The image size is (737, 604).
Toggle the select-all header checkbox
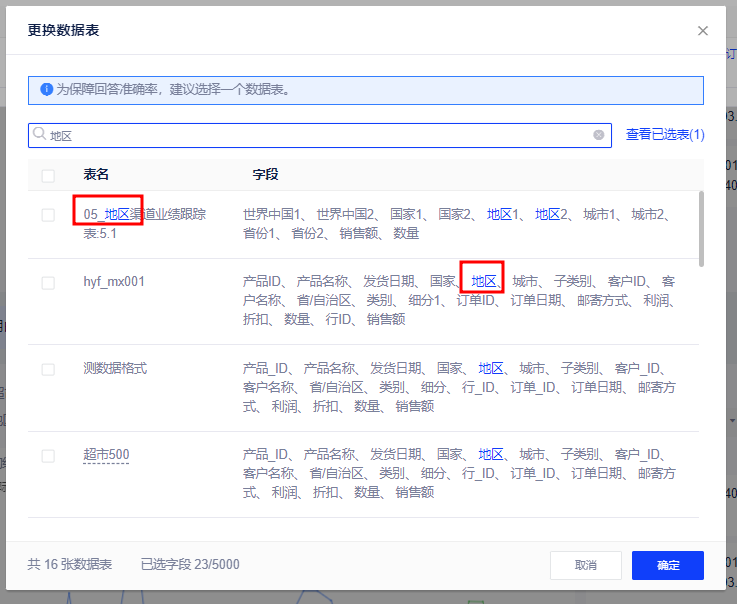[x=48, y=175]
